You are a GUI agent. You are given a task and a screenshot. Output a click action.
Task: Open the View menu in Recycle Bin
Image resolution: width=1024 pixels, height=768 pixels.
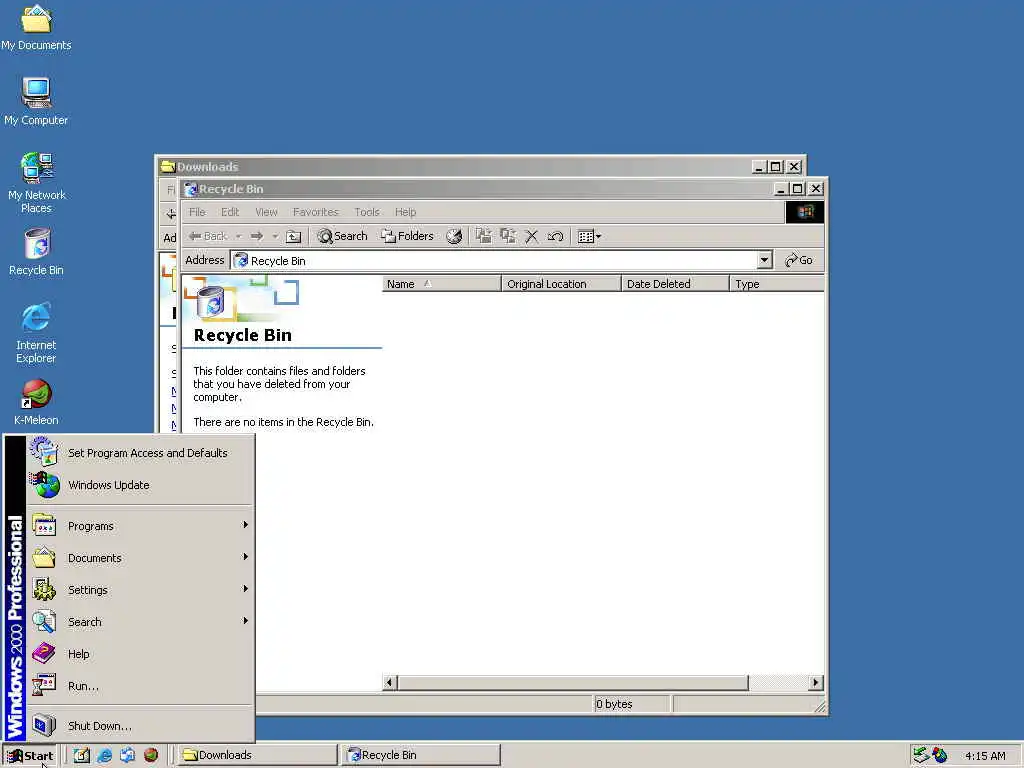pos(266,212)
